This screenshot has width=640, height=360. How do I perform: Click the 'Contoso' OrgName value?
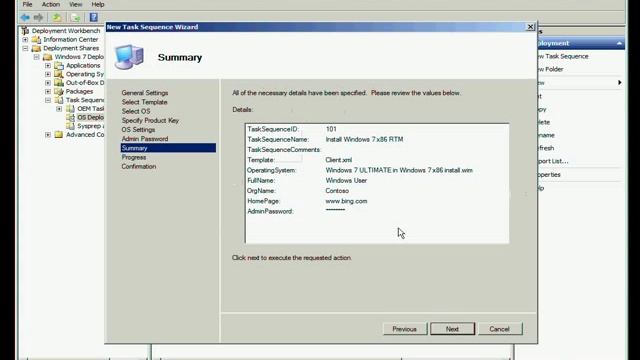[337, 191]
